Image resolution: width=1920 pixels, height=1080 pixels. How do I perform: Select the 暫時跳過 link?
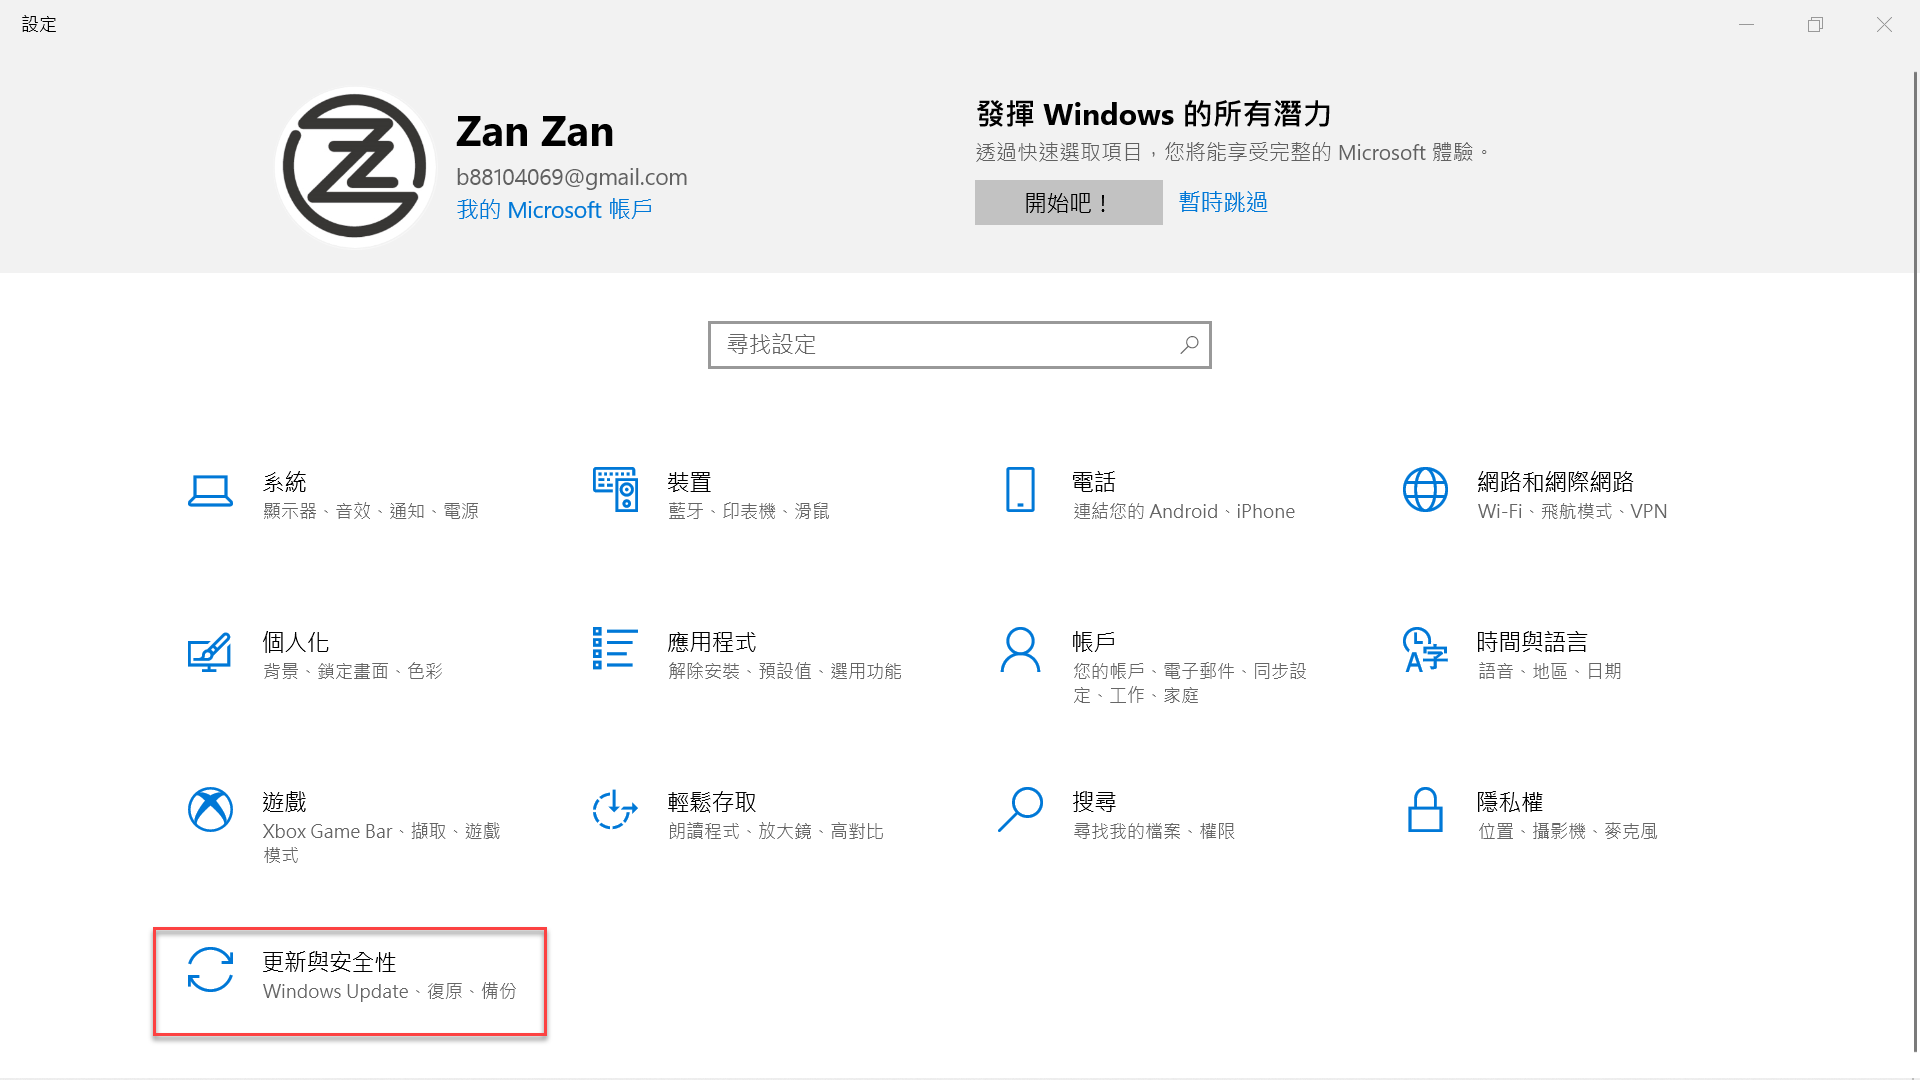(1223, 202)
